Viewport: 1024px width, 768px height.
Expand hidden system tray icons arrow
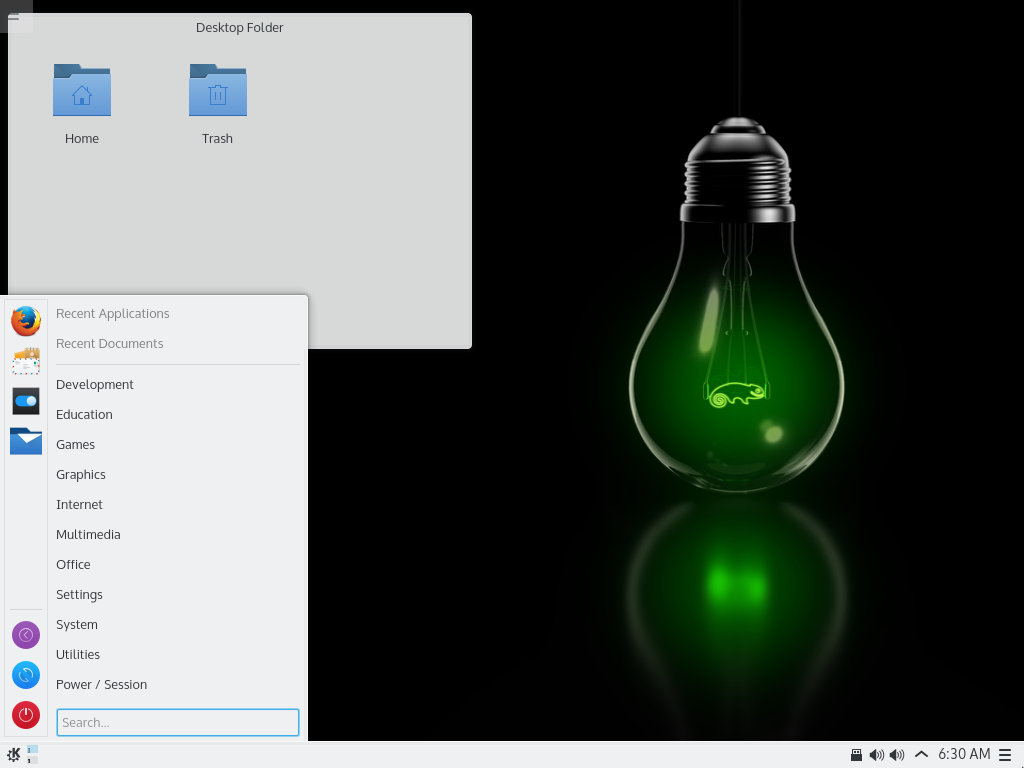click(921, 755)
